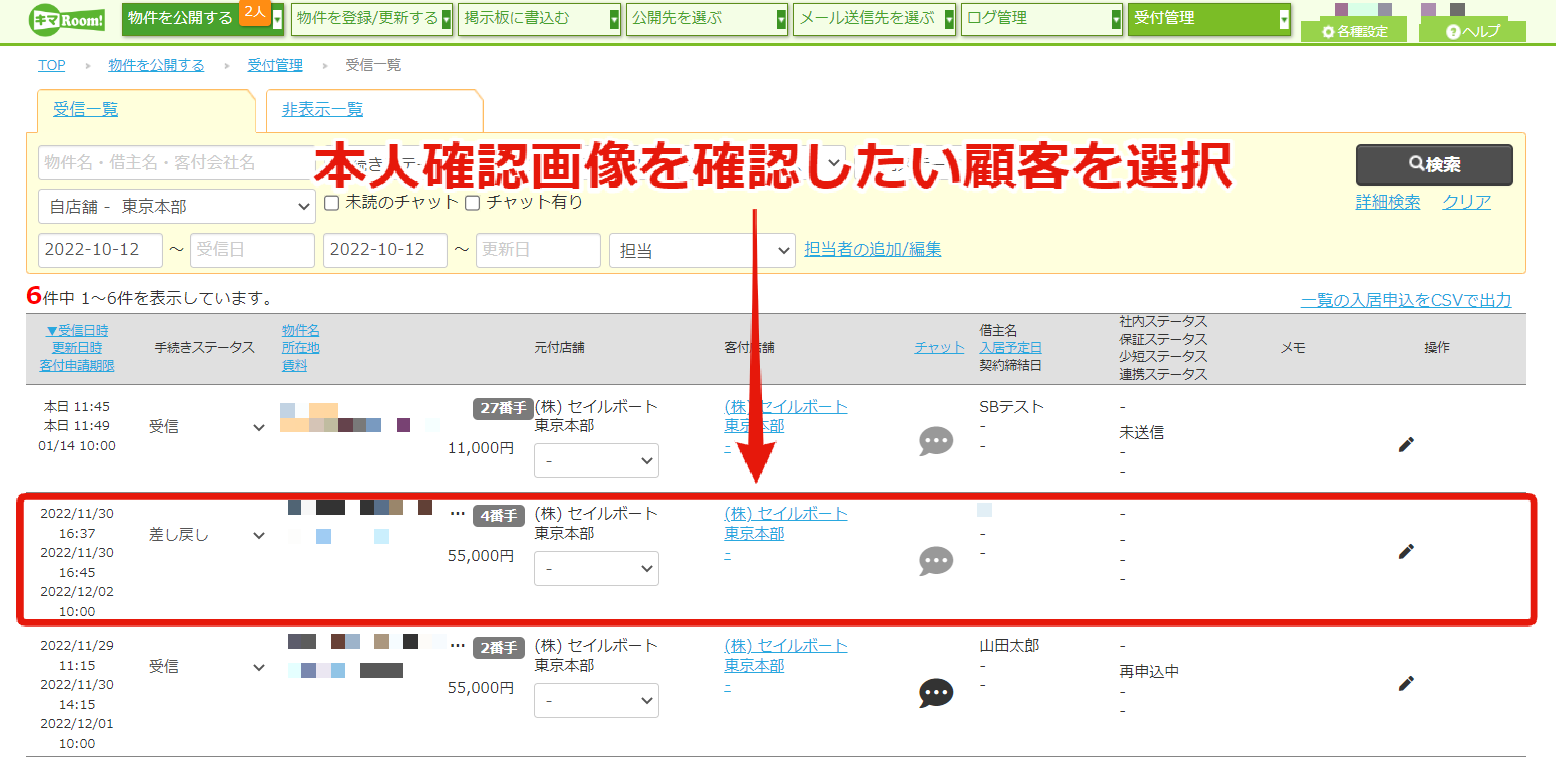Check the 未読のチャット checkbox

[332, 203]
